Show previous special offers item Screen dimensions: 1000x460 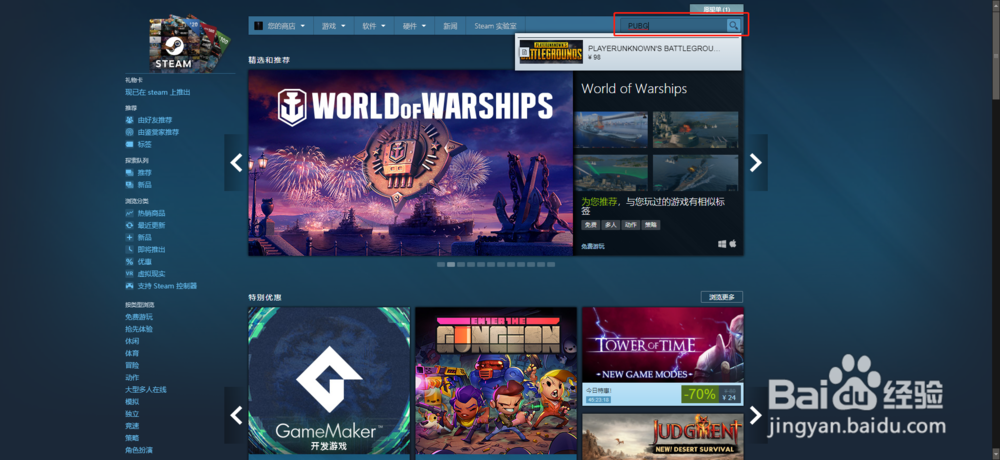(x=236, y=415)
